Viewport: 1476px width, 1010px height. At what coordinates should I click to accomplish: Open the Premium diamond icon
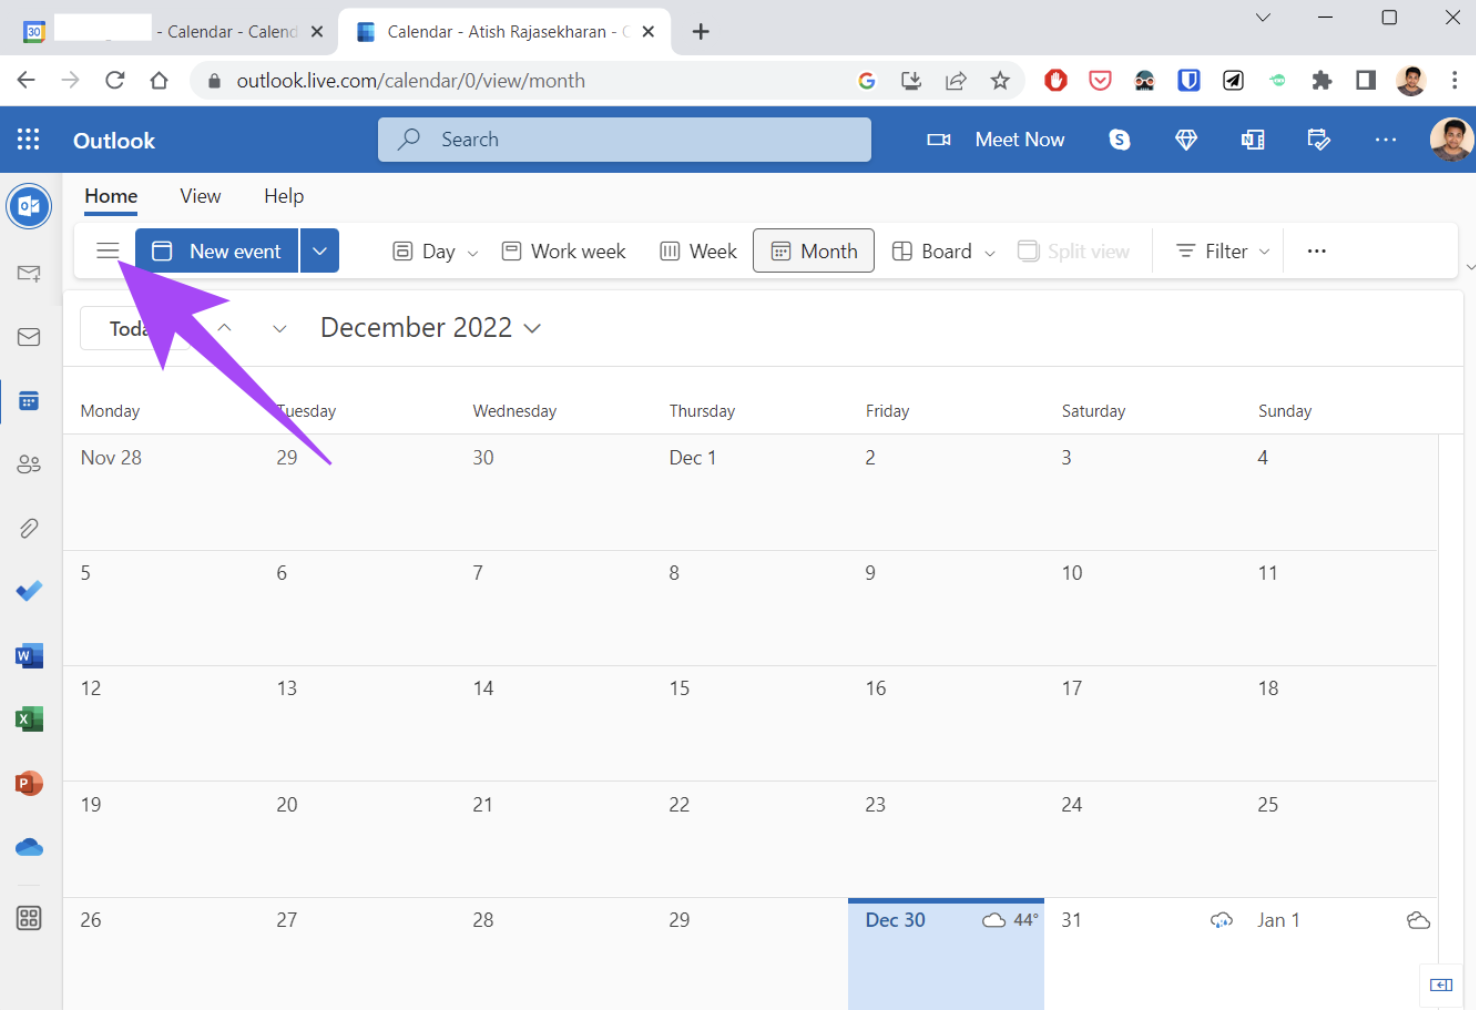coord(1186,139)
